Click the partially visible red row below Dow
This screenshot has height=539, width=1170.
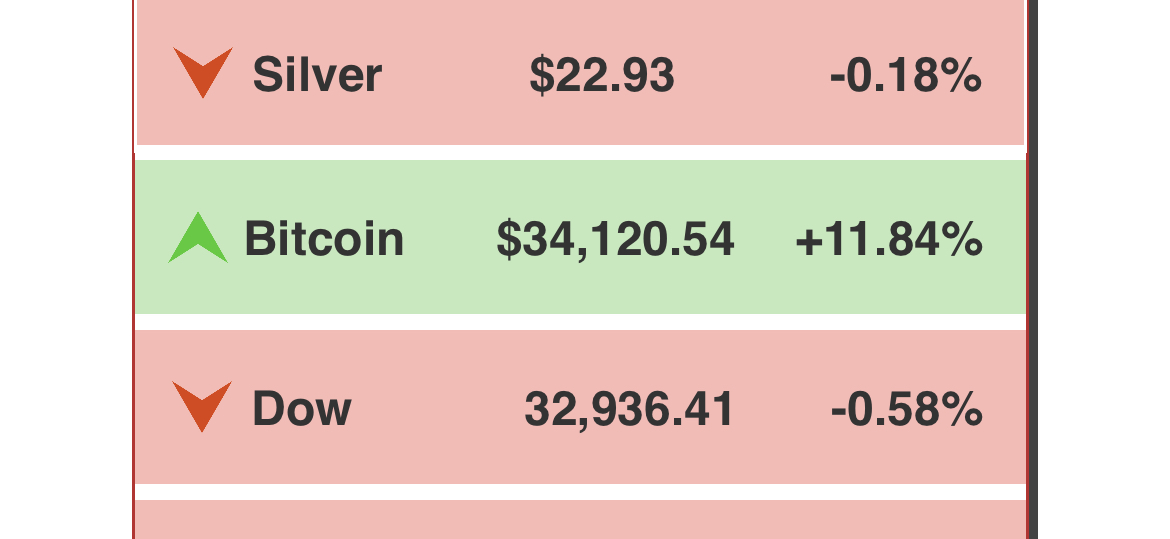(x=581, y=520)
